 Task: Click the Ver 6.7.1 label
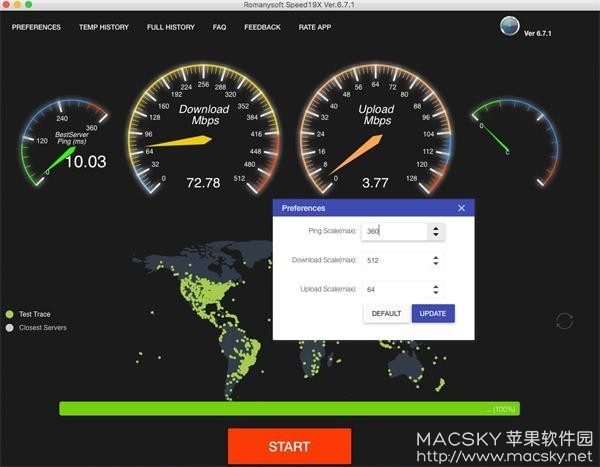coord(538,33)
